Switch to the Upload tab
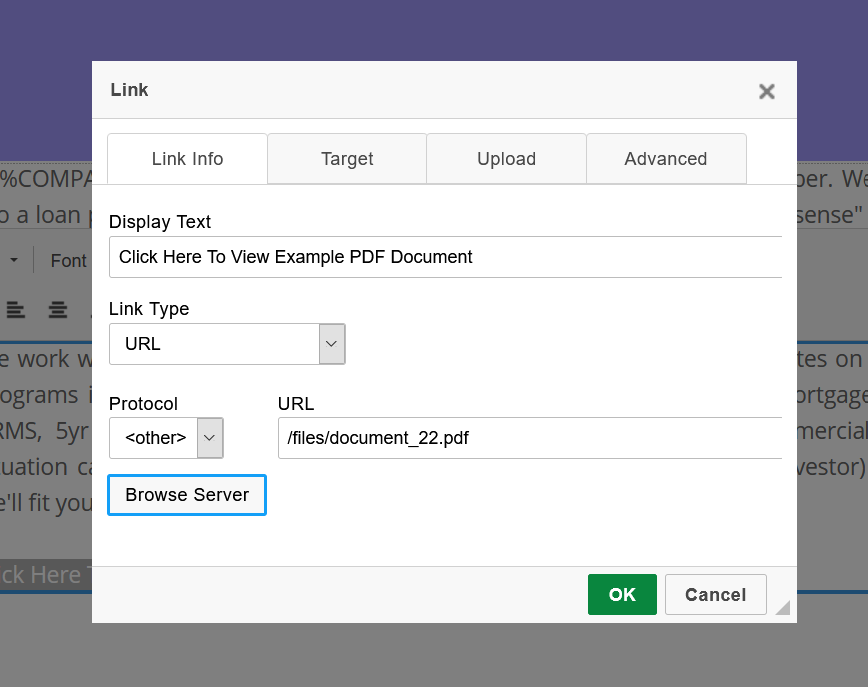This screenshot has height=687, width=868. 506,159
